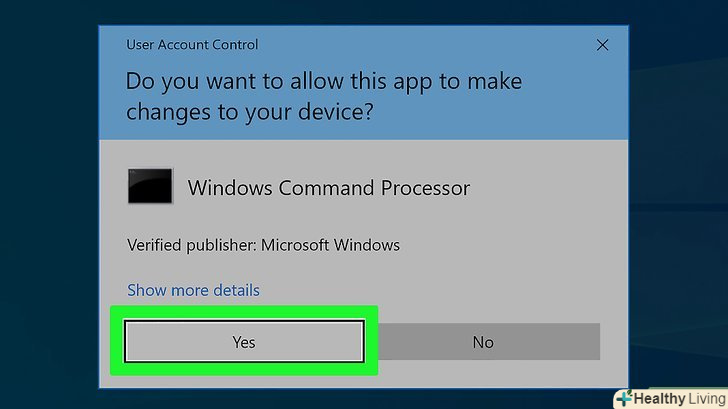Click the desktop area above the dialog
Image resolution: width=728 pixels, height=409 pixels.
click(360, 12)
